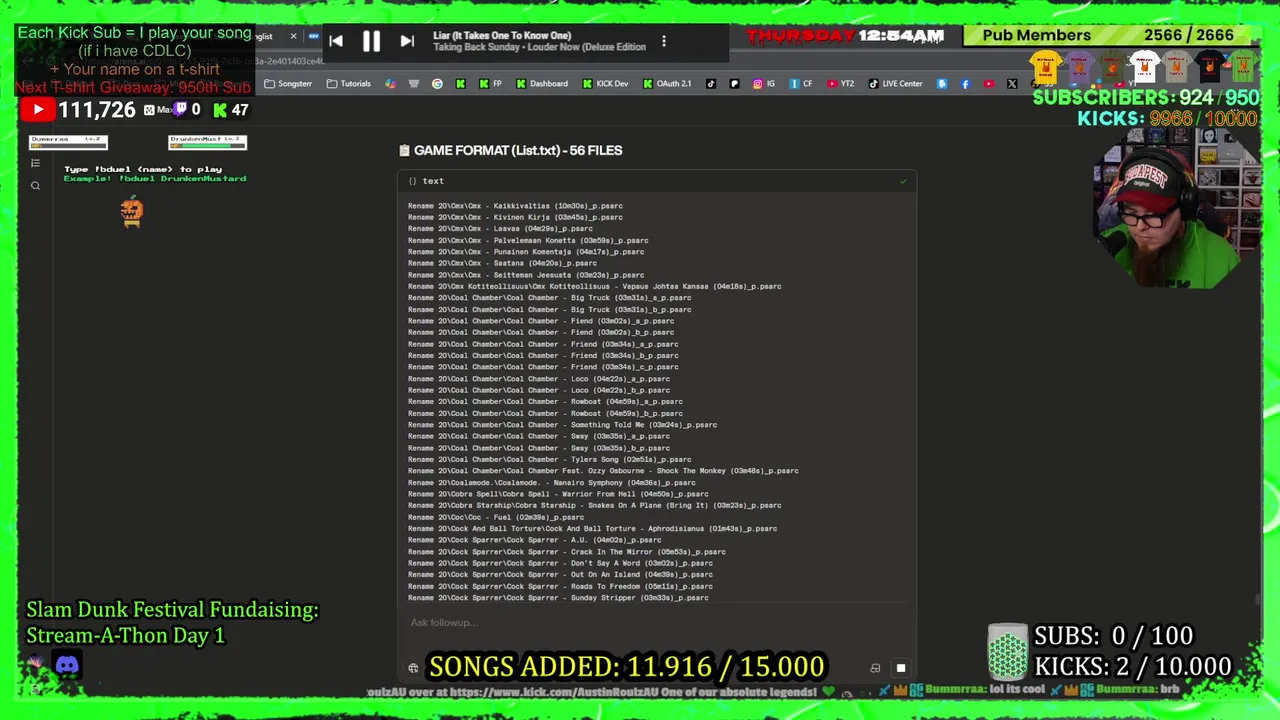
Task: Click the line 'Cock Sparrer - Roads To Freedom'
Action: 560,586
